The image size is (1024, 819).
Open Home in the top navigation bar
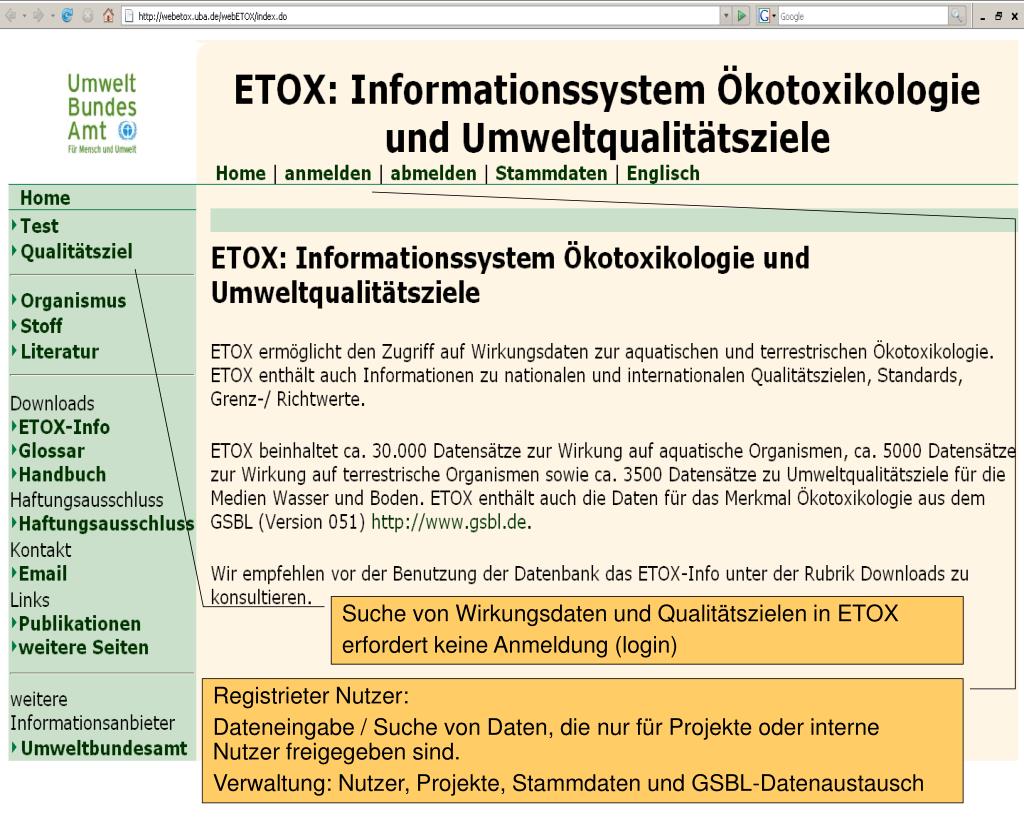[x=240, y=174]
